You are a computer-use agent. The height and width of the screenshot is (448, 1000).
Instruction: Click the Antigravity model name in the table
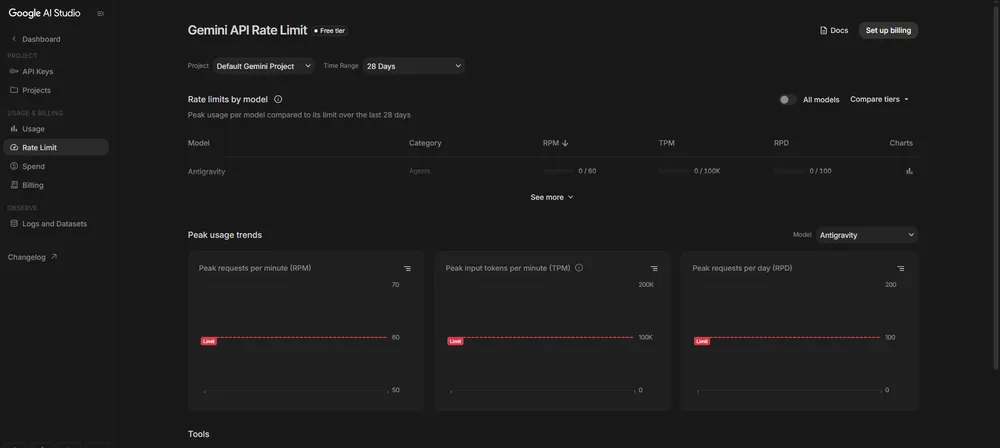point(207,172)
